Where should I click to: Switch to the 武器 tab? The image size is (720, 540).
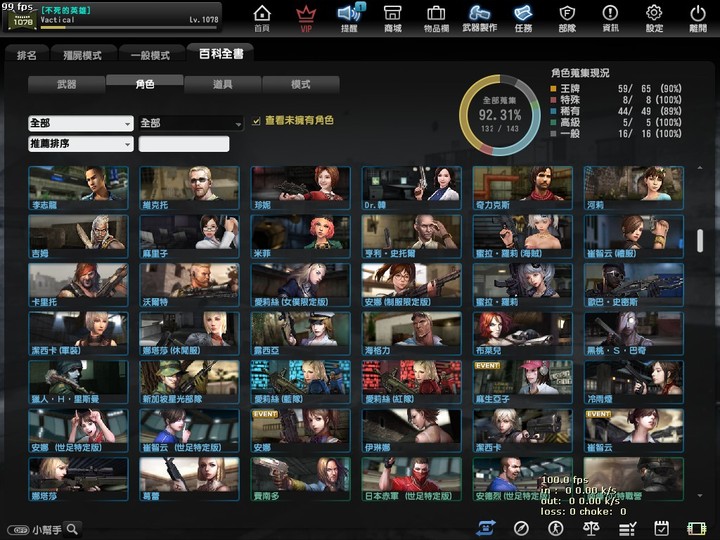click(x=66, y=85)
